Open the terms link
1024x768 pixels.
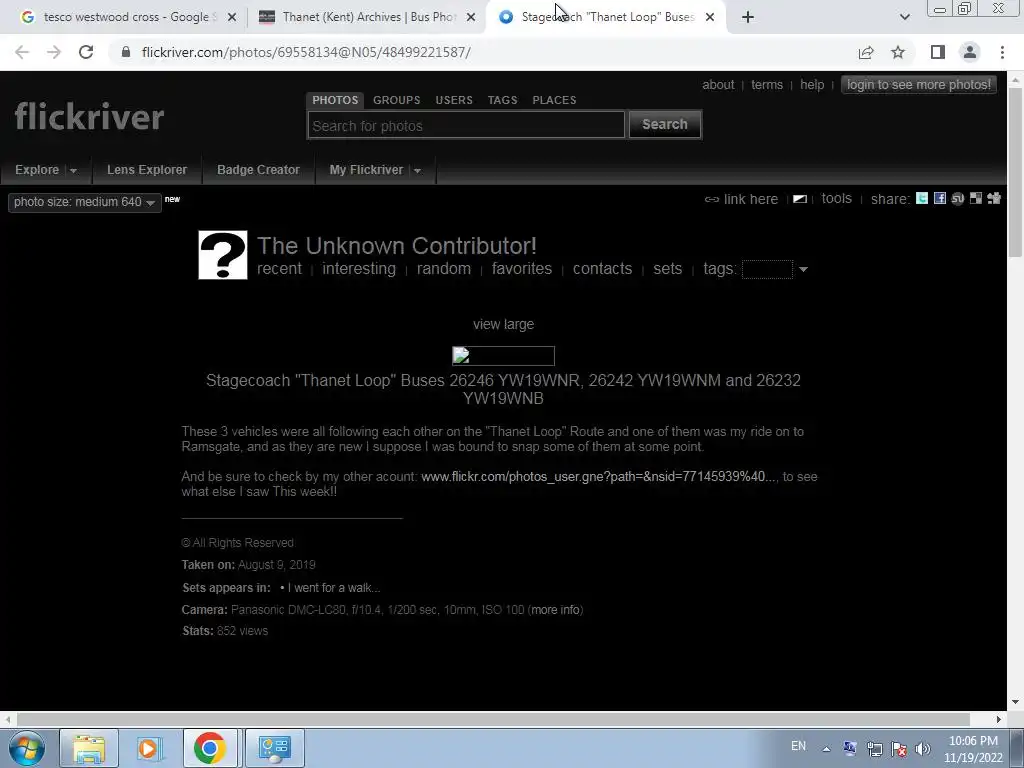[767, 85]
